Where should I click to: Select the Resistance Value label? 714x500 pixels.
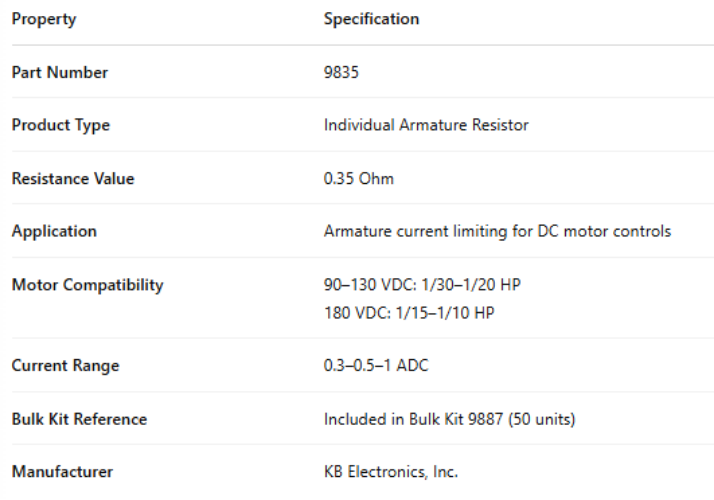72,179
